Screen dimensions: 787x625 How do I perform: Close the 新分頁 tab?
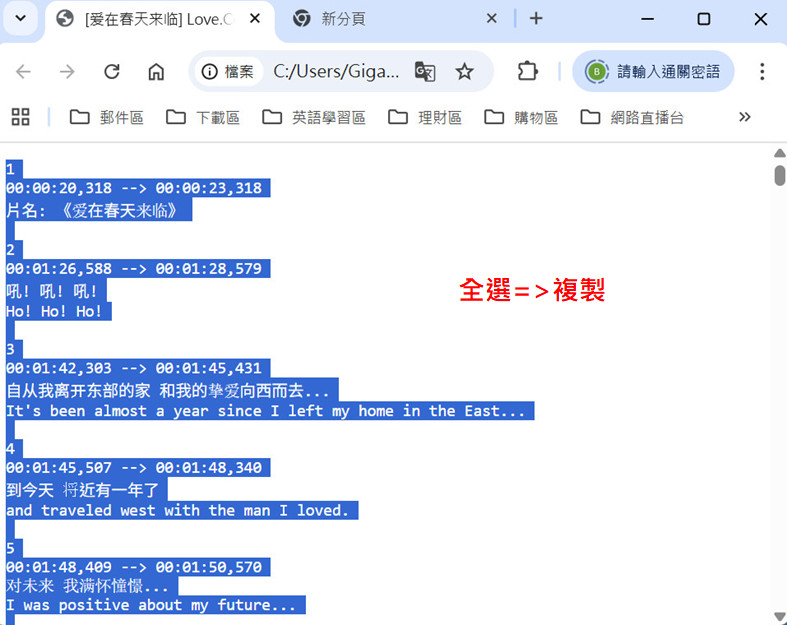pos(492,19)
